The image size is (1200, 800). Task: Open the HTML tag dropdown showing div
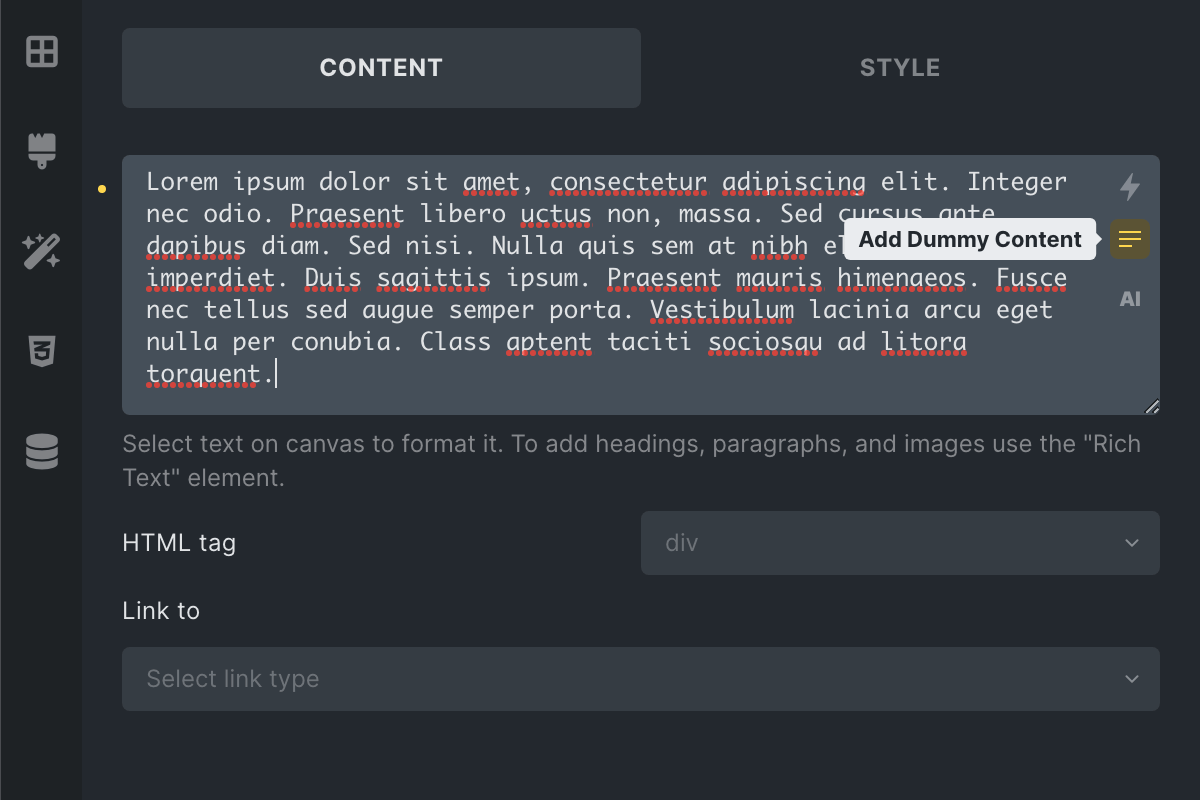pyautogui.click(x=900, y=543)
